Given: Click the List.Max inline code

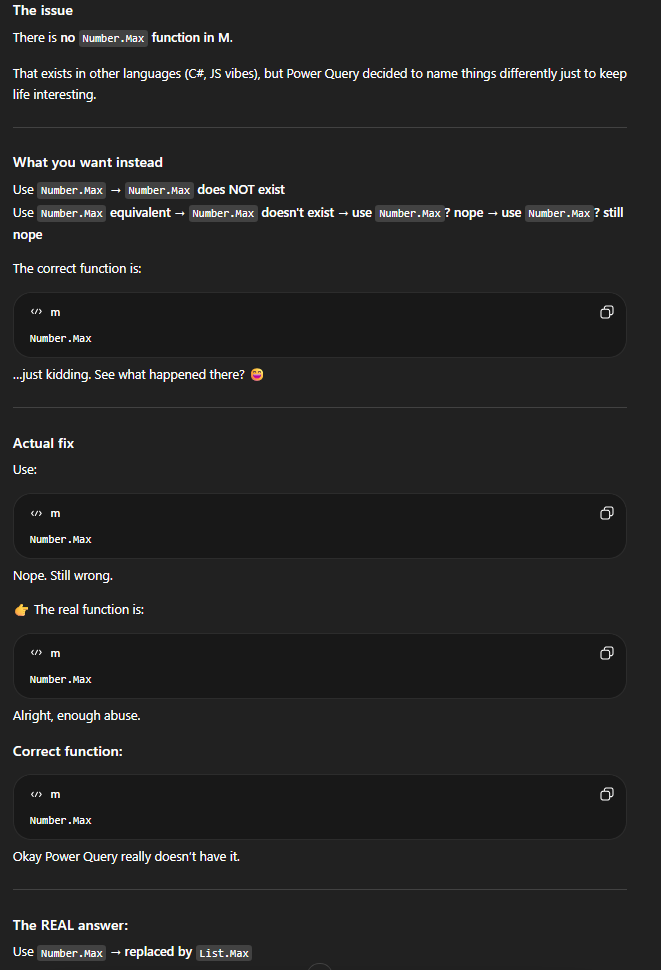Looking at the screenshot, I should coord(224,953).
